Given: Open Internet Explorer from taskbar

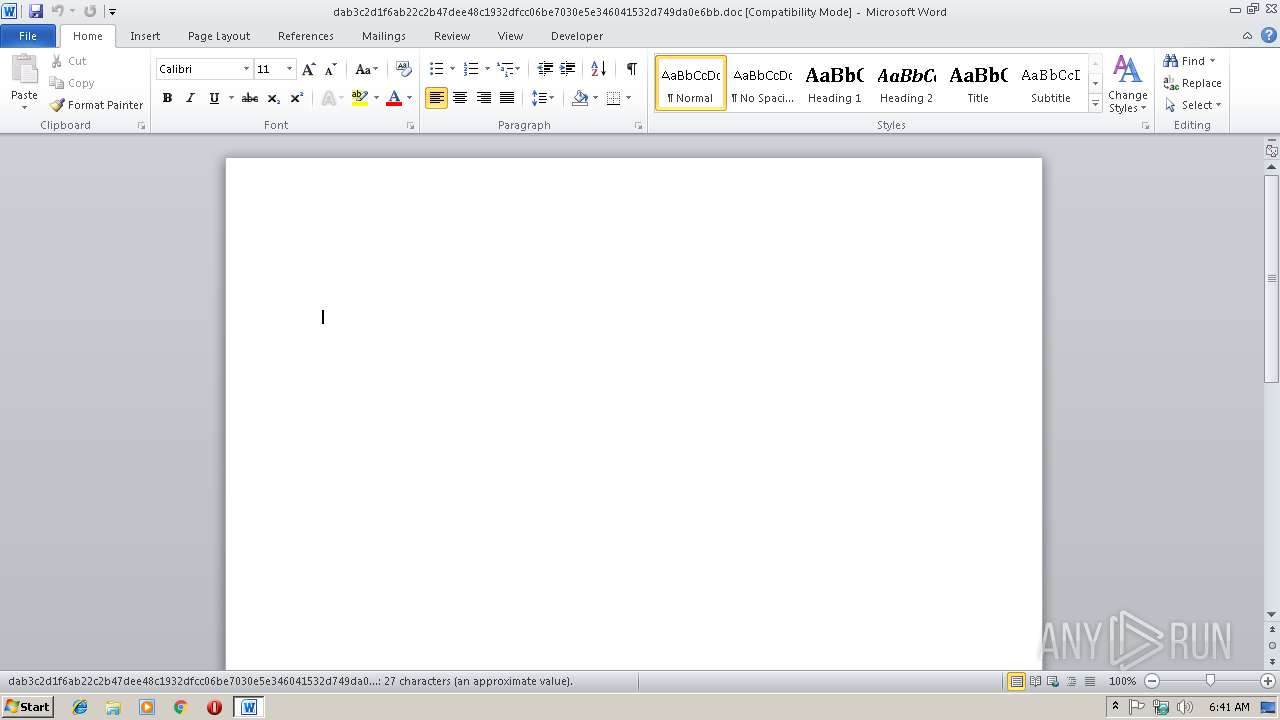Looking at the screenshot, I should (80, 707).
